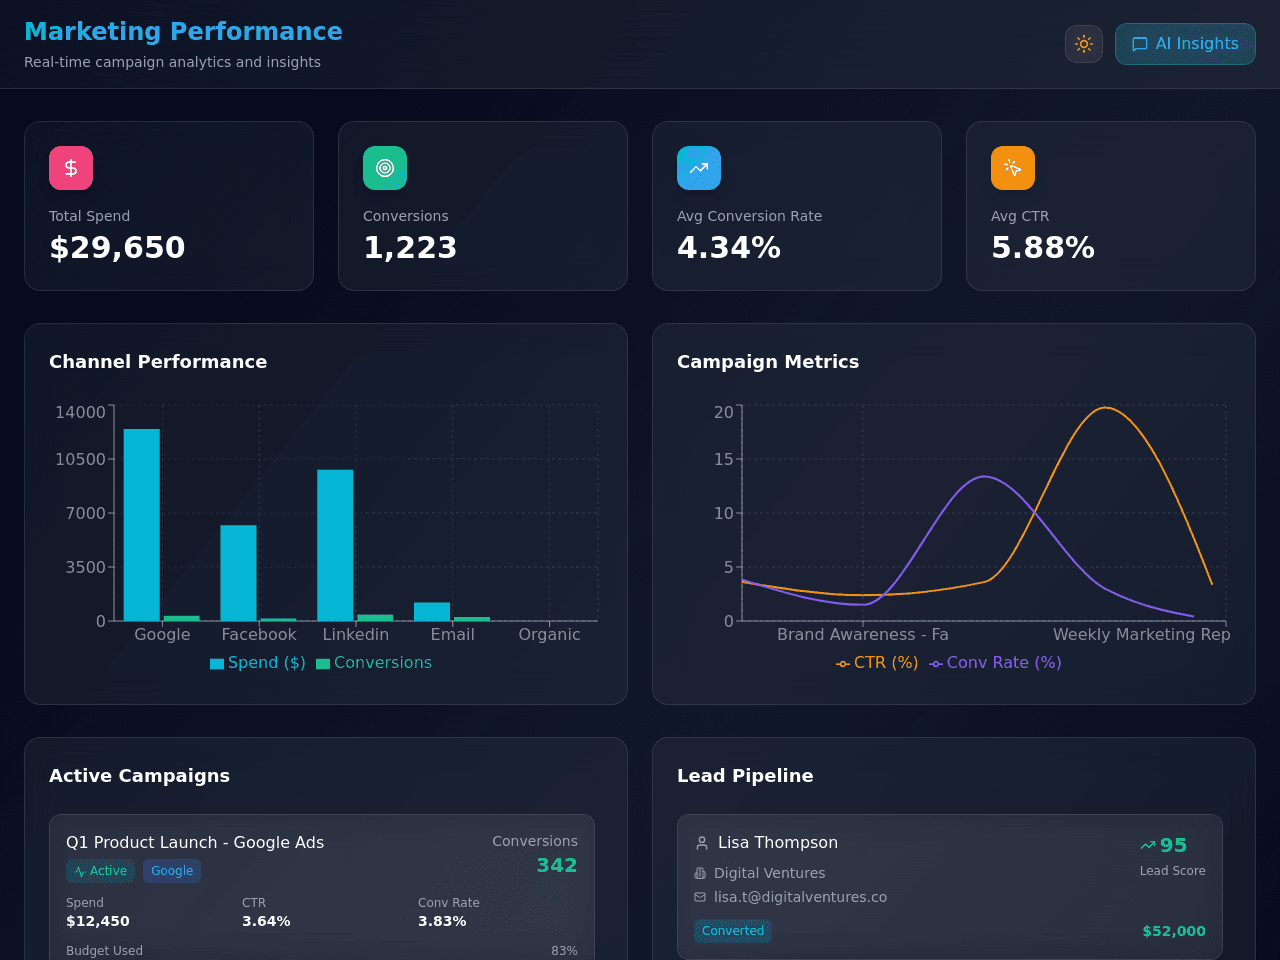
Task: Click the 3.83% Conv Rate value
Action: pyautogui.click(x=442, y=921)
